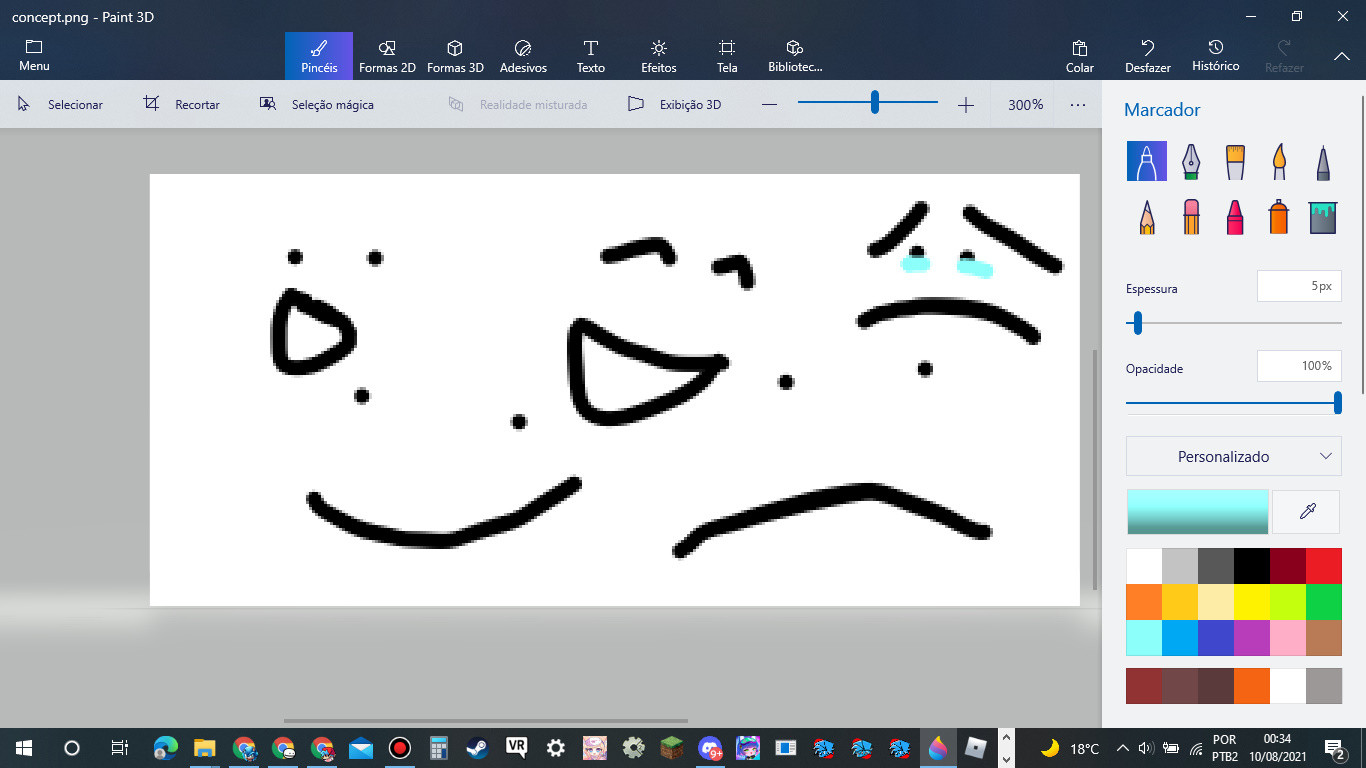Open the Personalizado dropdown
This screenshot has height=768, width=1366.
pos(1233,456)
